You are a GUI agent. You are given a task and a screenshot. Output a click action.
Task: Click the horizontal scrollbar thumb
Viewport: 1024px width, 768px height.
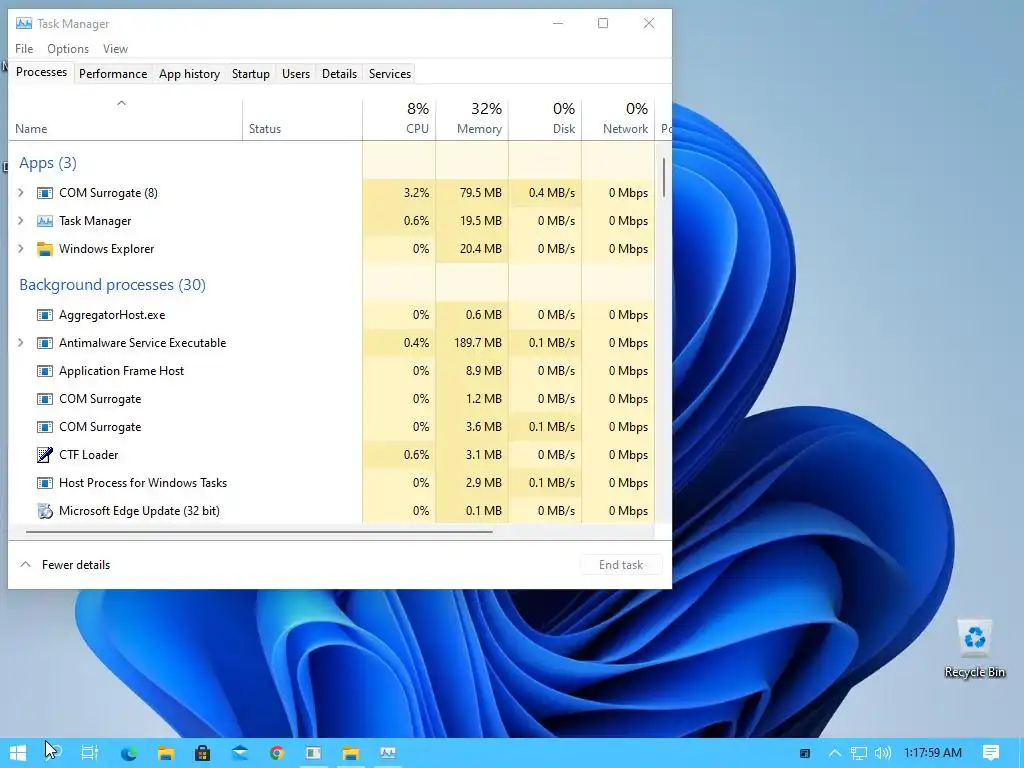(259, 532)
